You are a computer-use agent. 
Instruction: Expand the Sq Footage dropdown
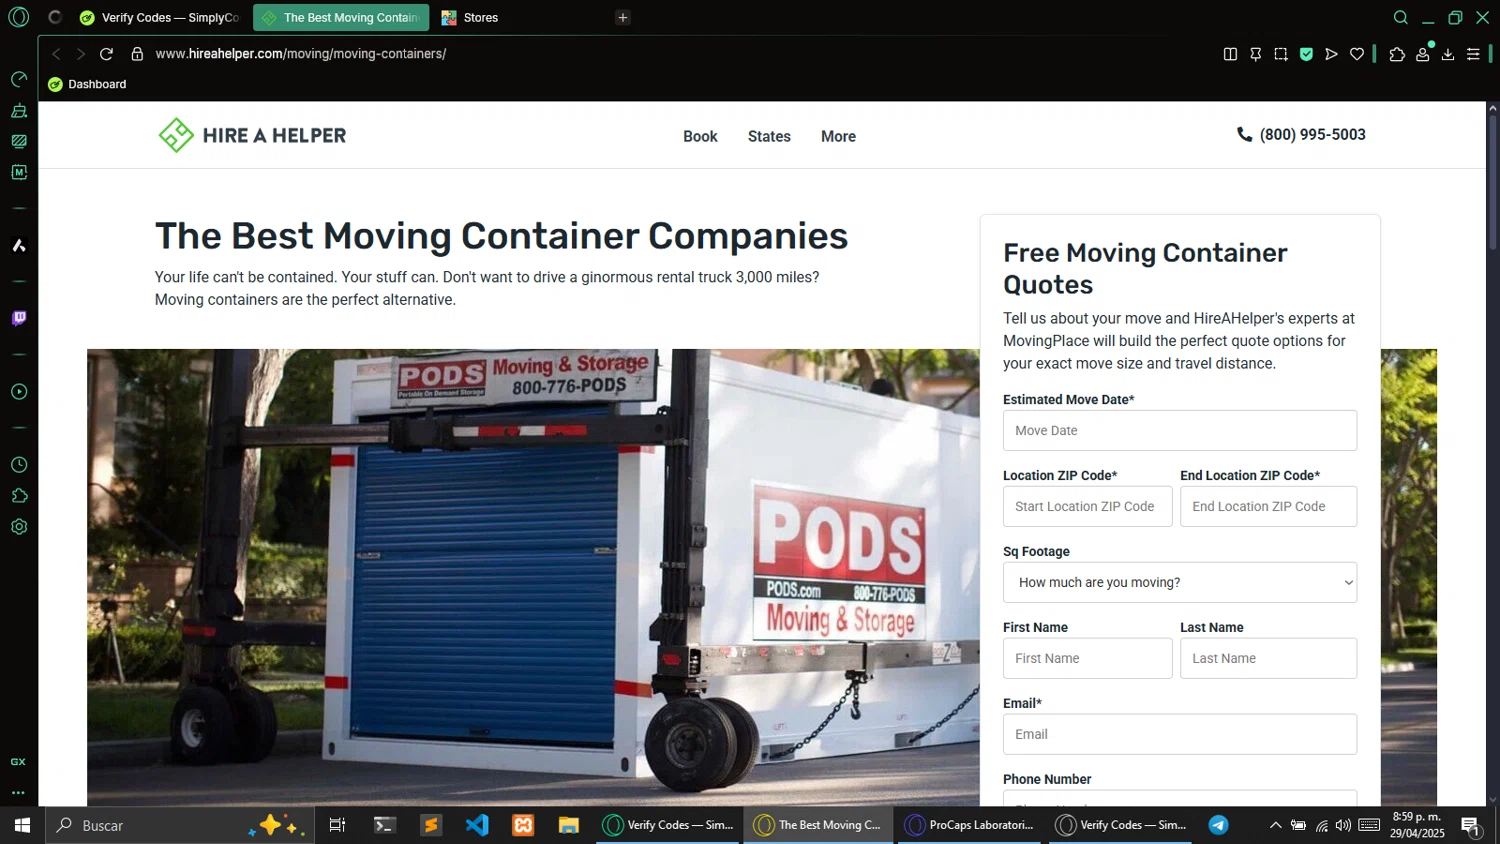point(1180,582)
